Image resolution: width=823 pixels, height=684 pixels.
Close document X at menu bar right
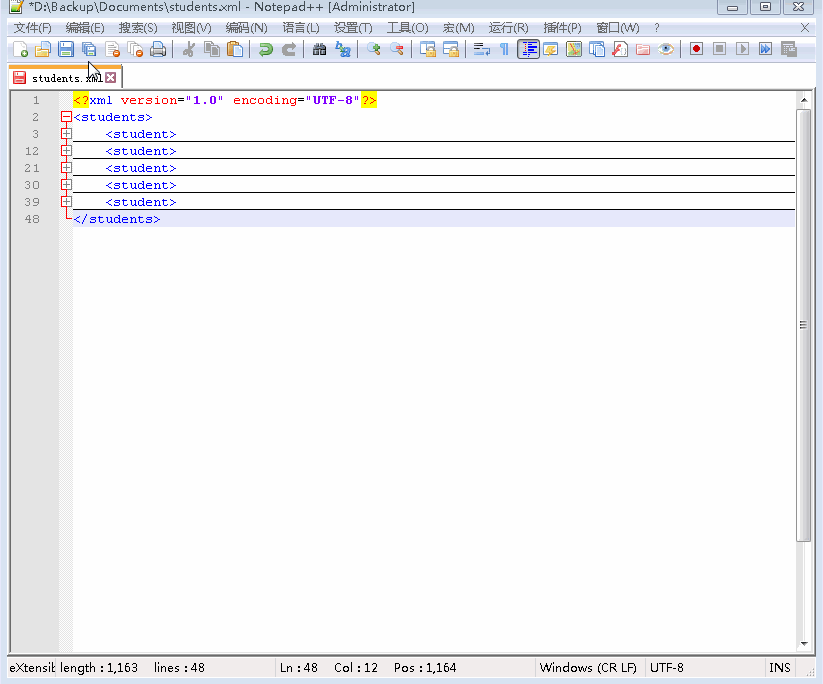(x=805, y=28)
